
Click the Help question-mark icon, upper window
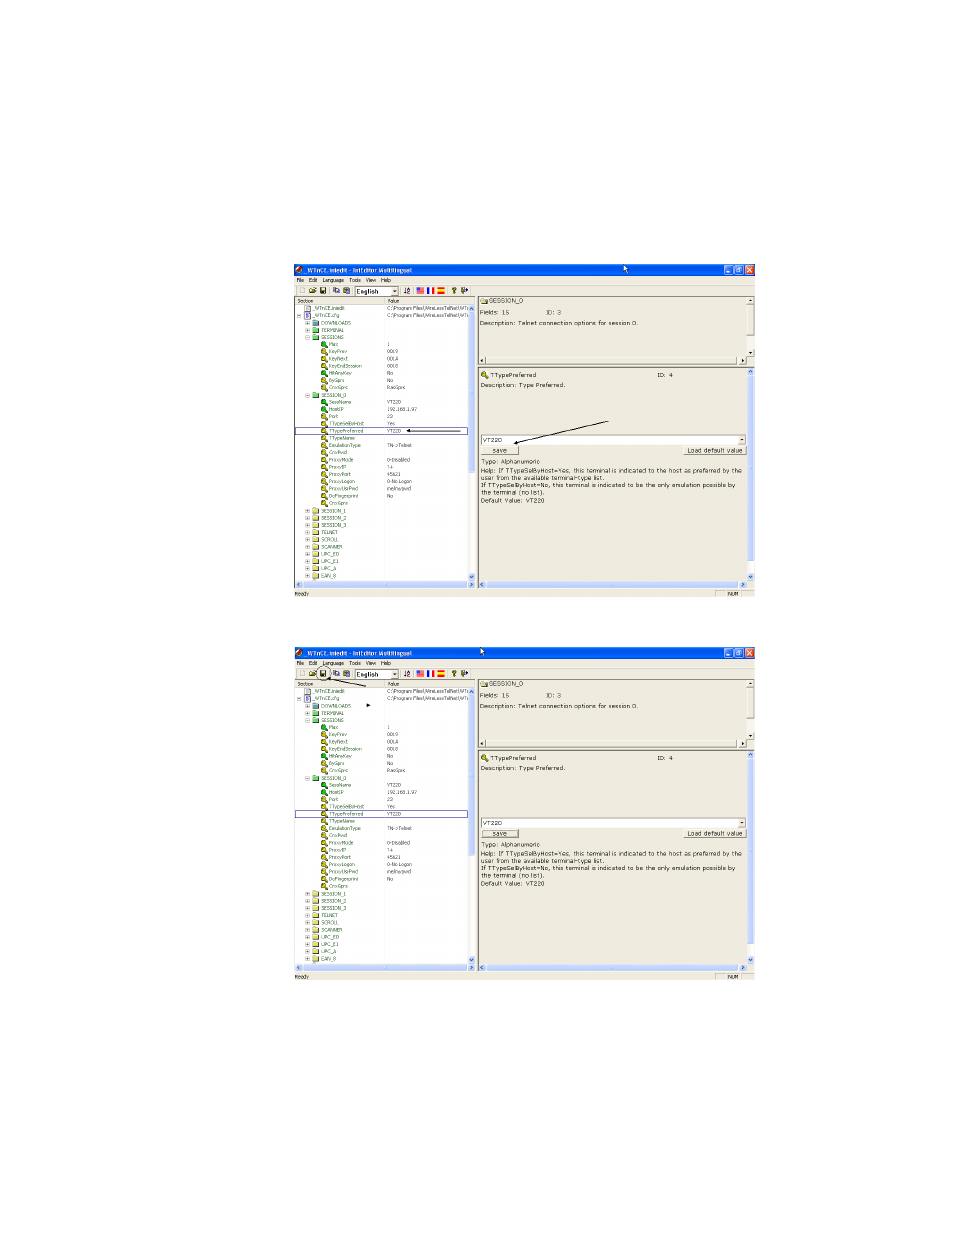454,291
